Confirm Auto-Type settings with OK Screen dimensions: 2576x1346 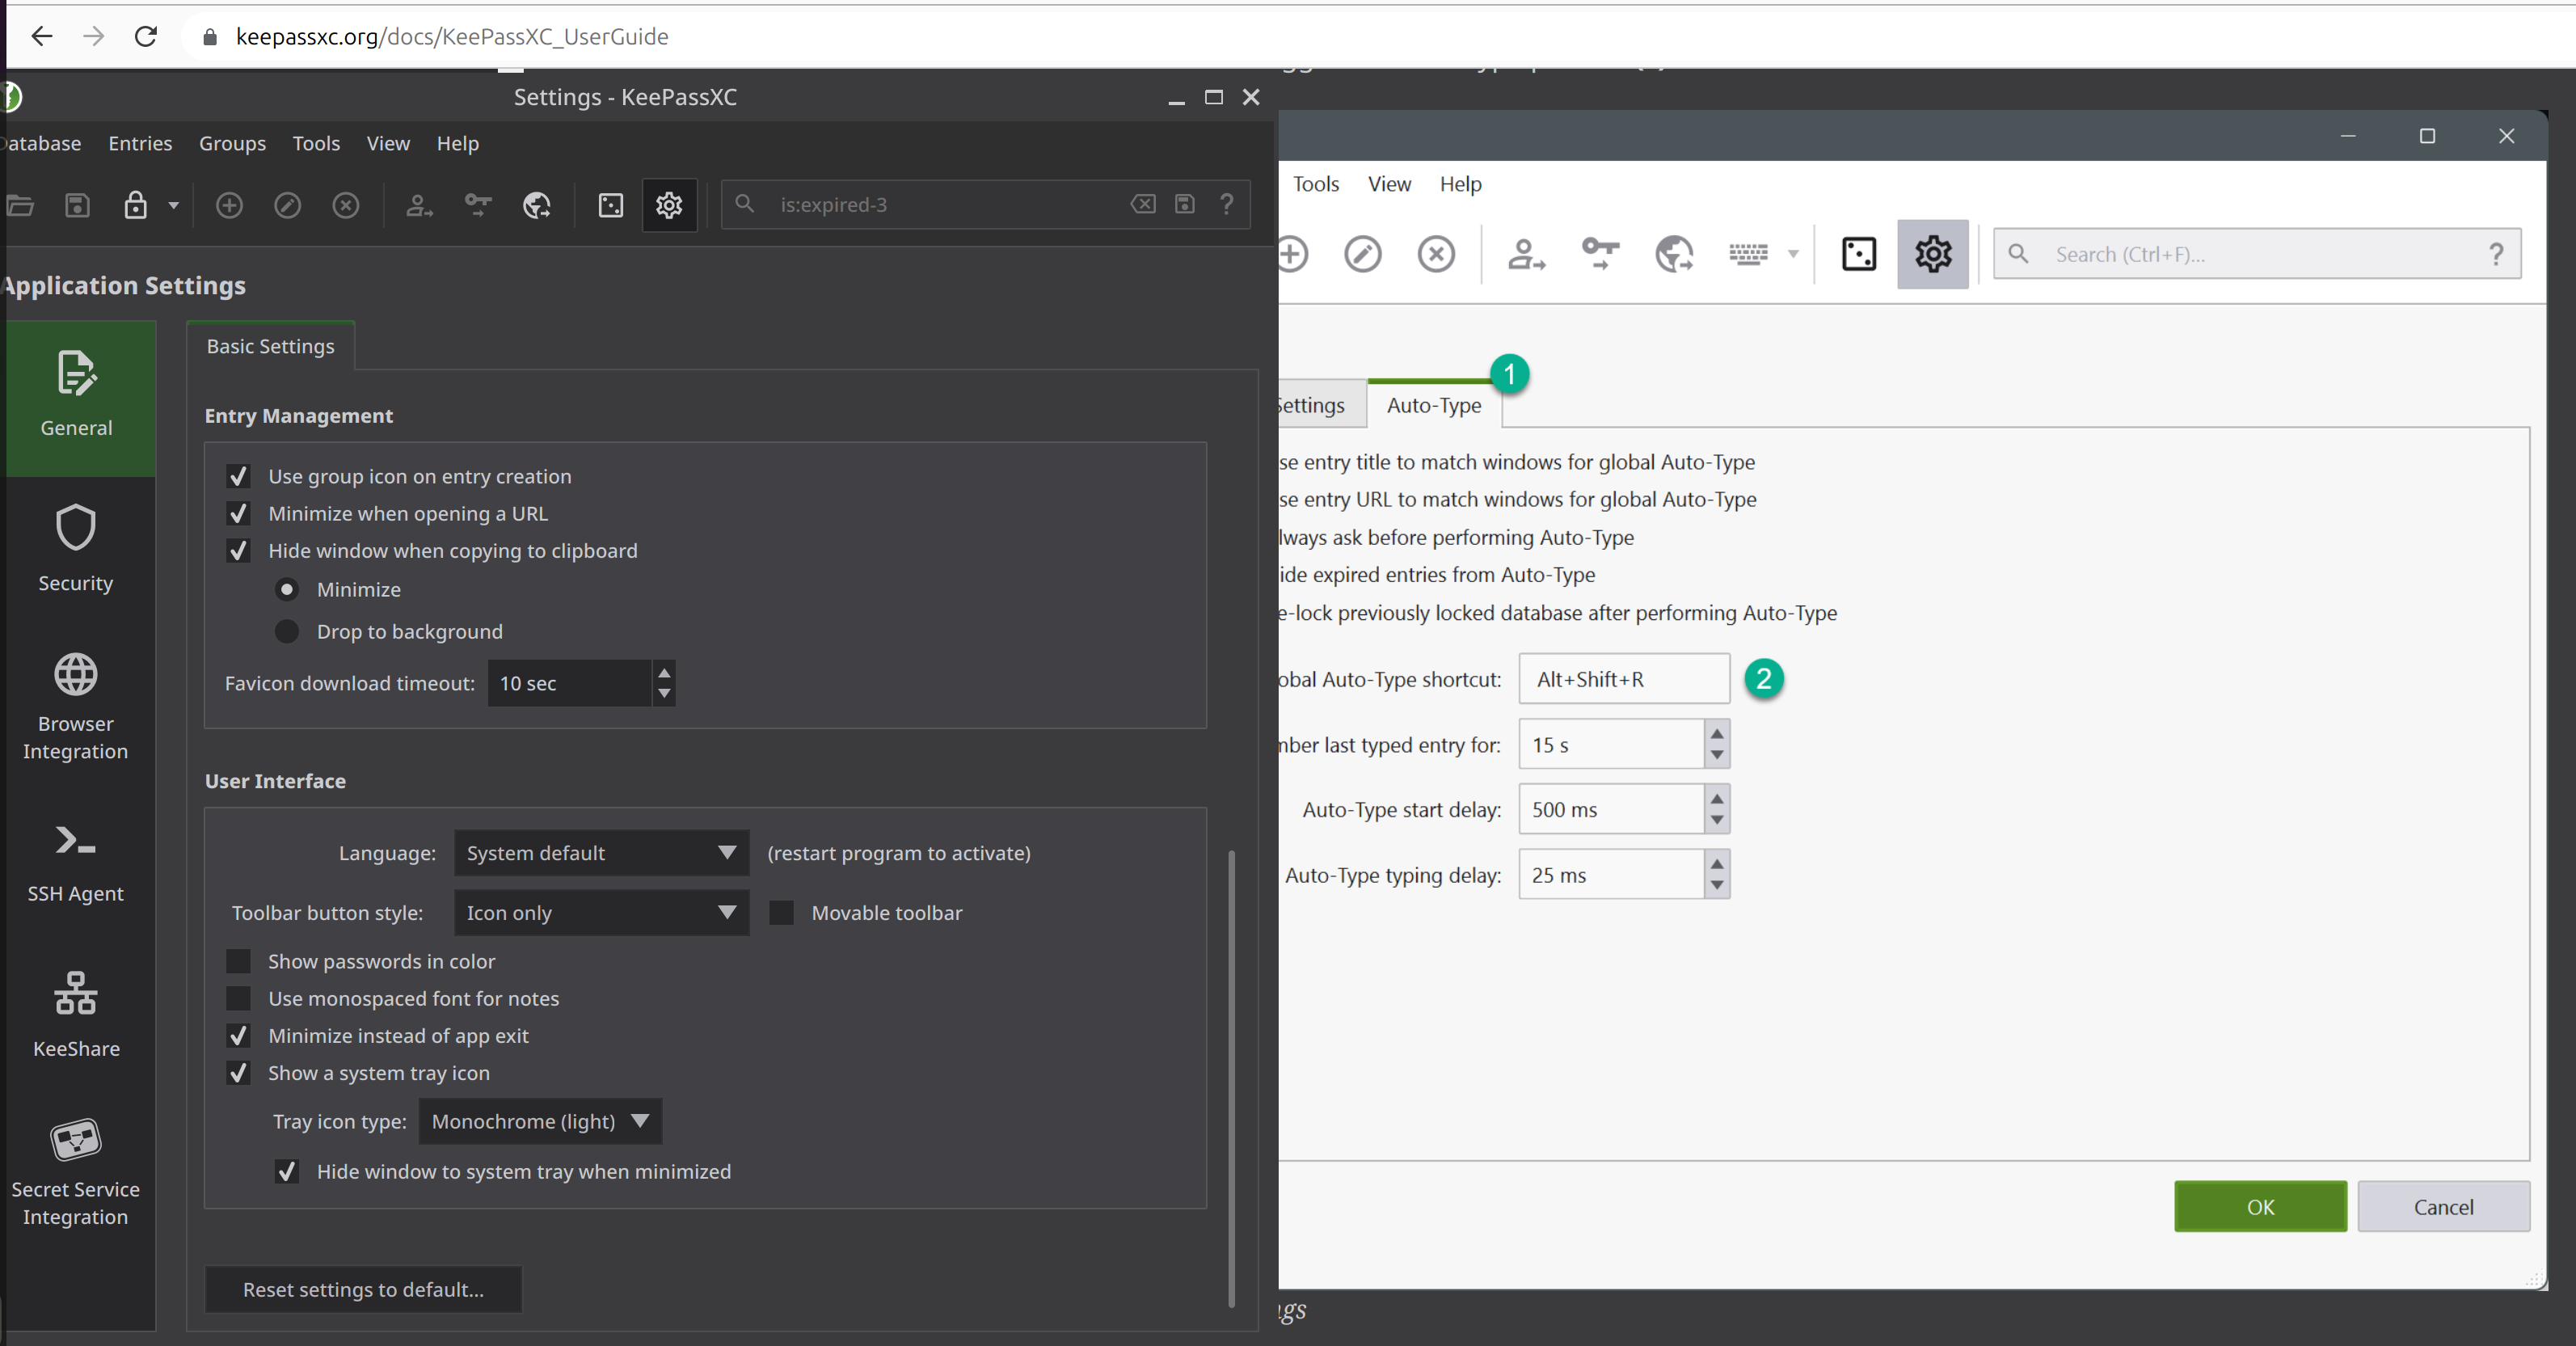click(2259, 1206)
